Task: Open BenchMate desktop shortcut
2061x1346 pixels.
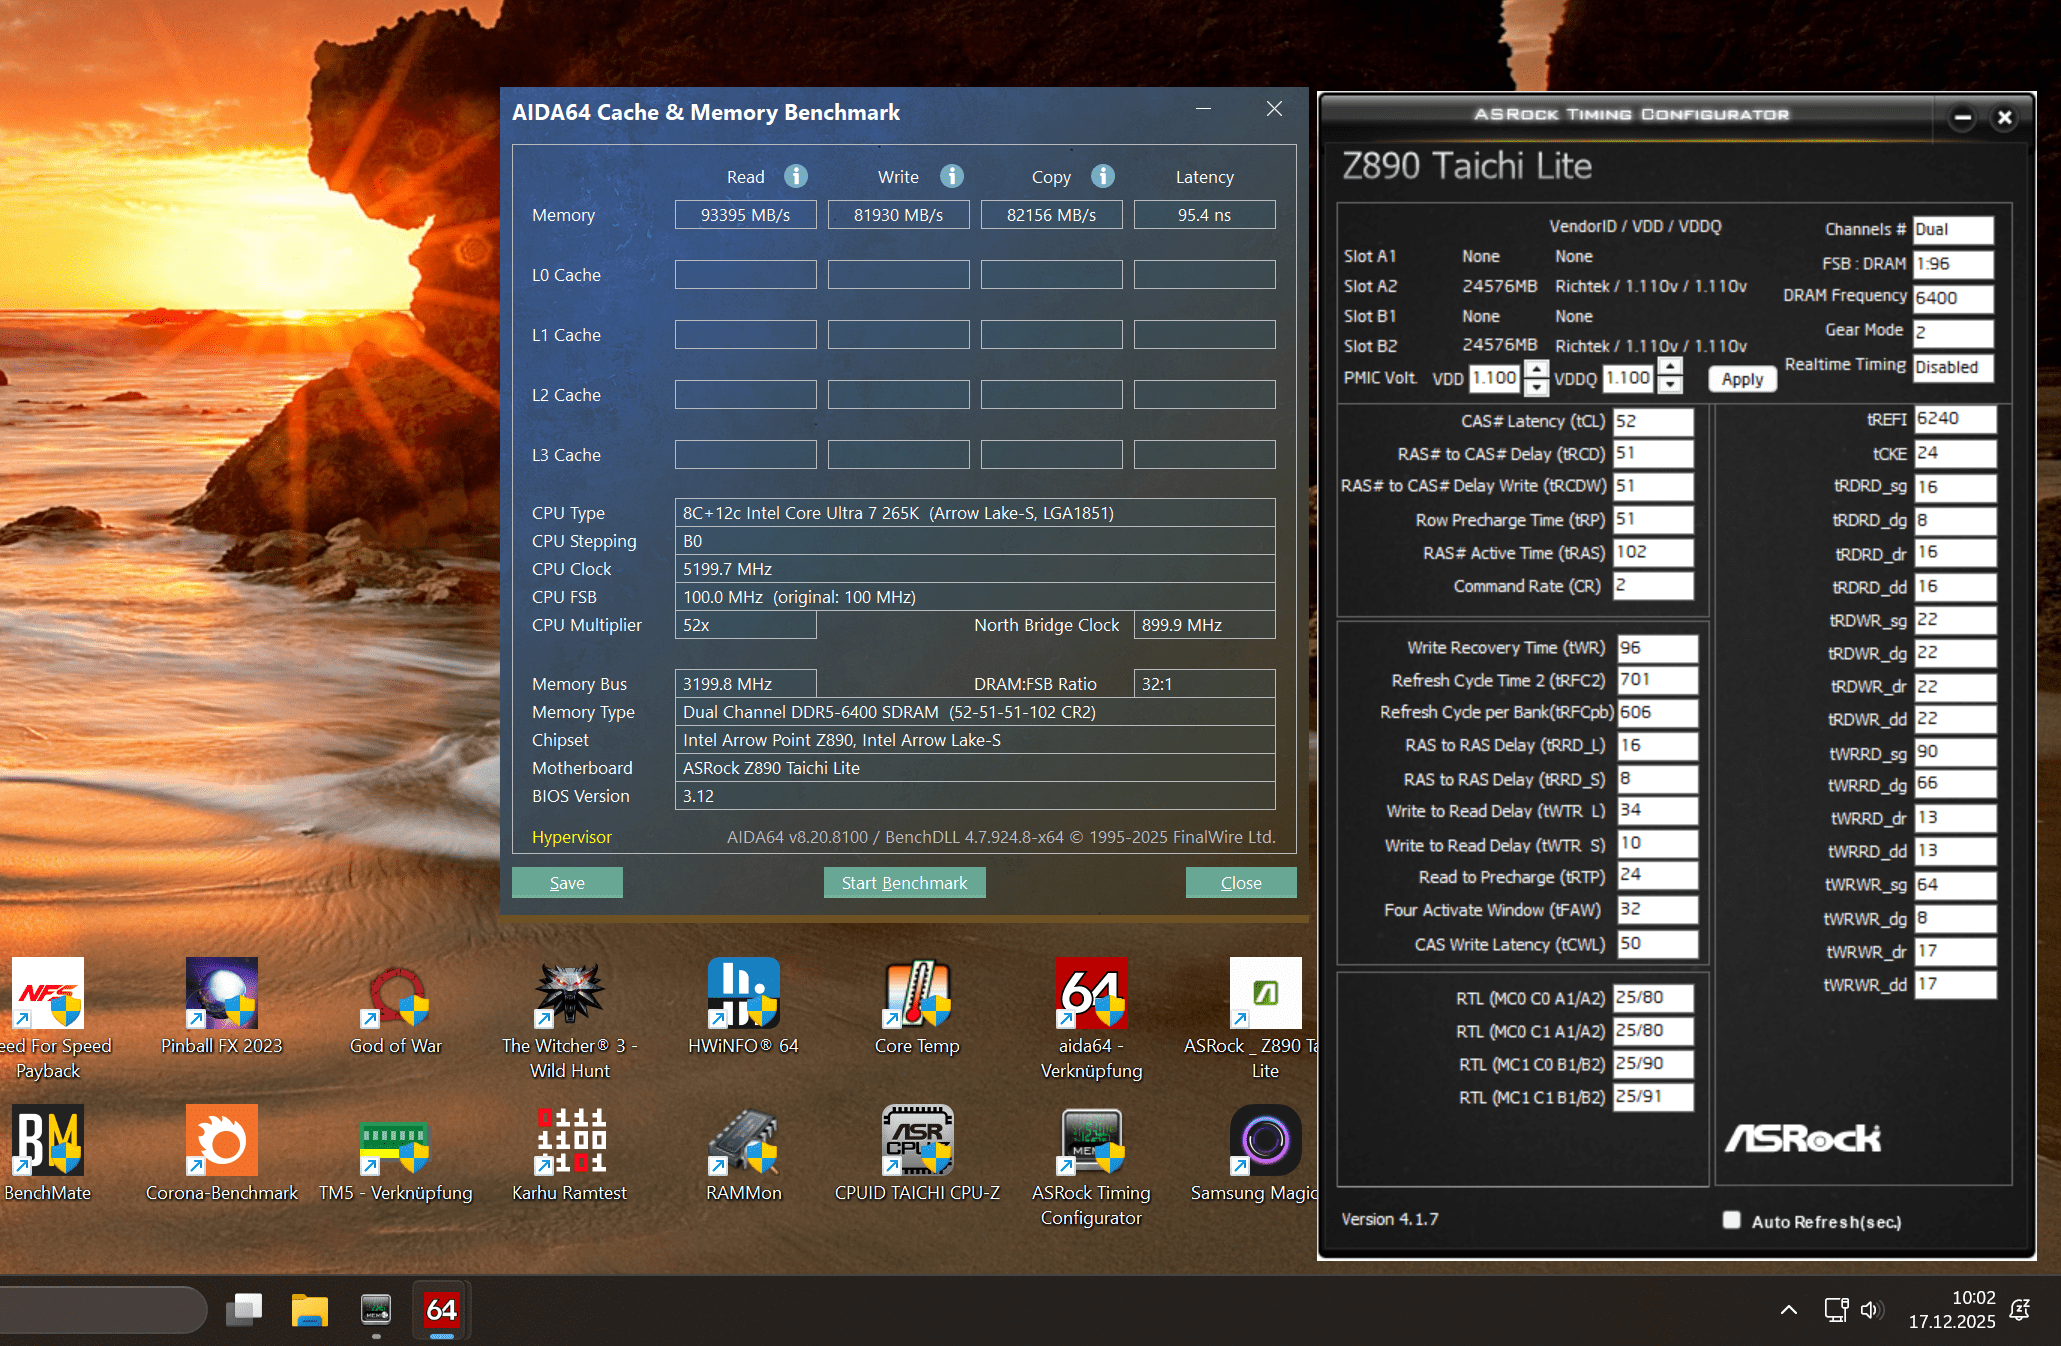Action: coord(47,1142)
